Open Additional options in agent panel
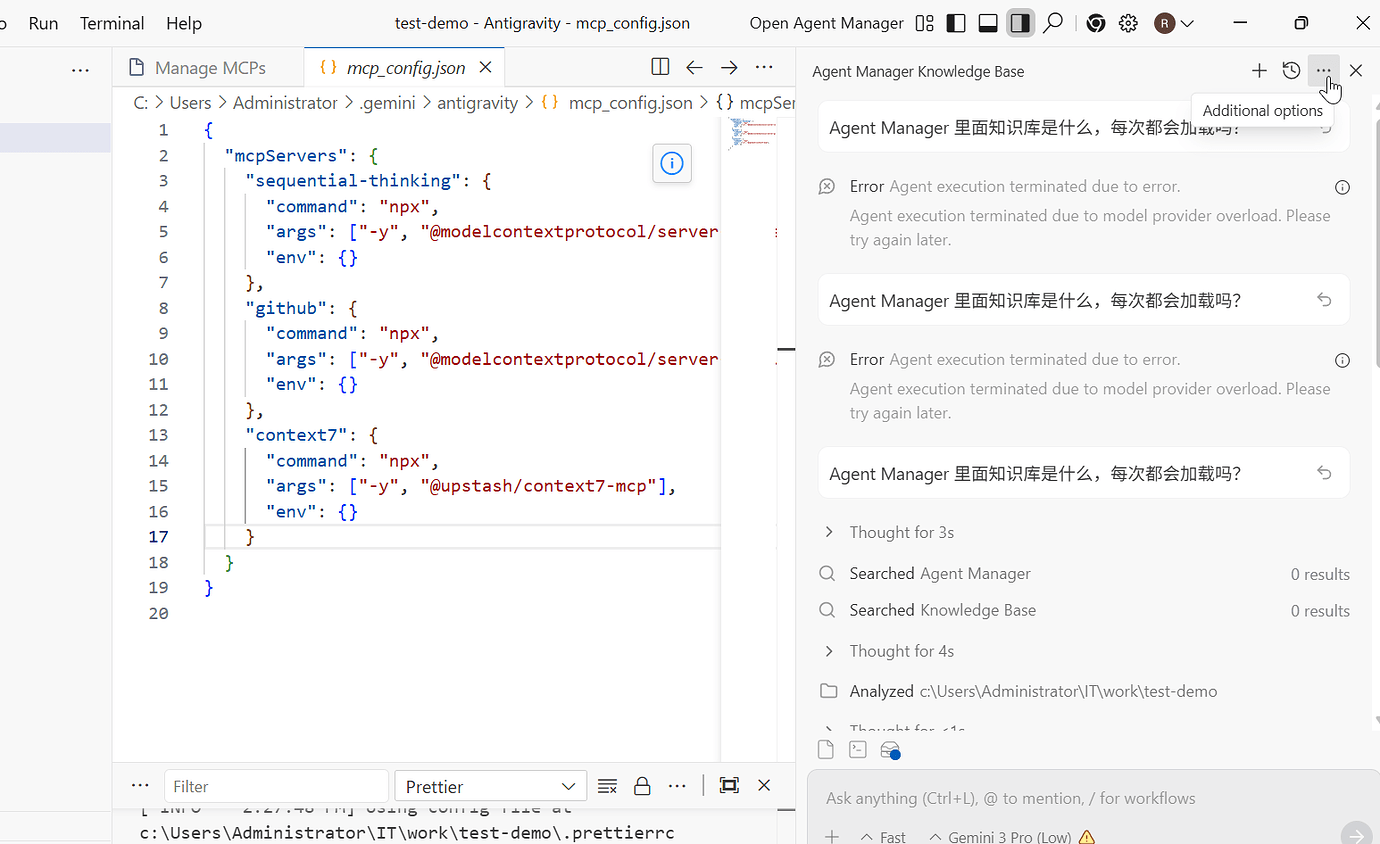 tap(1323, 71)
